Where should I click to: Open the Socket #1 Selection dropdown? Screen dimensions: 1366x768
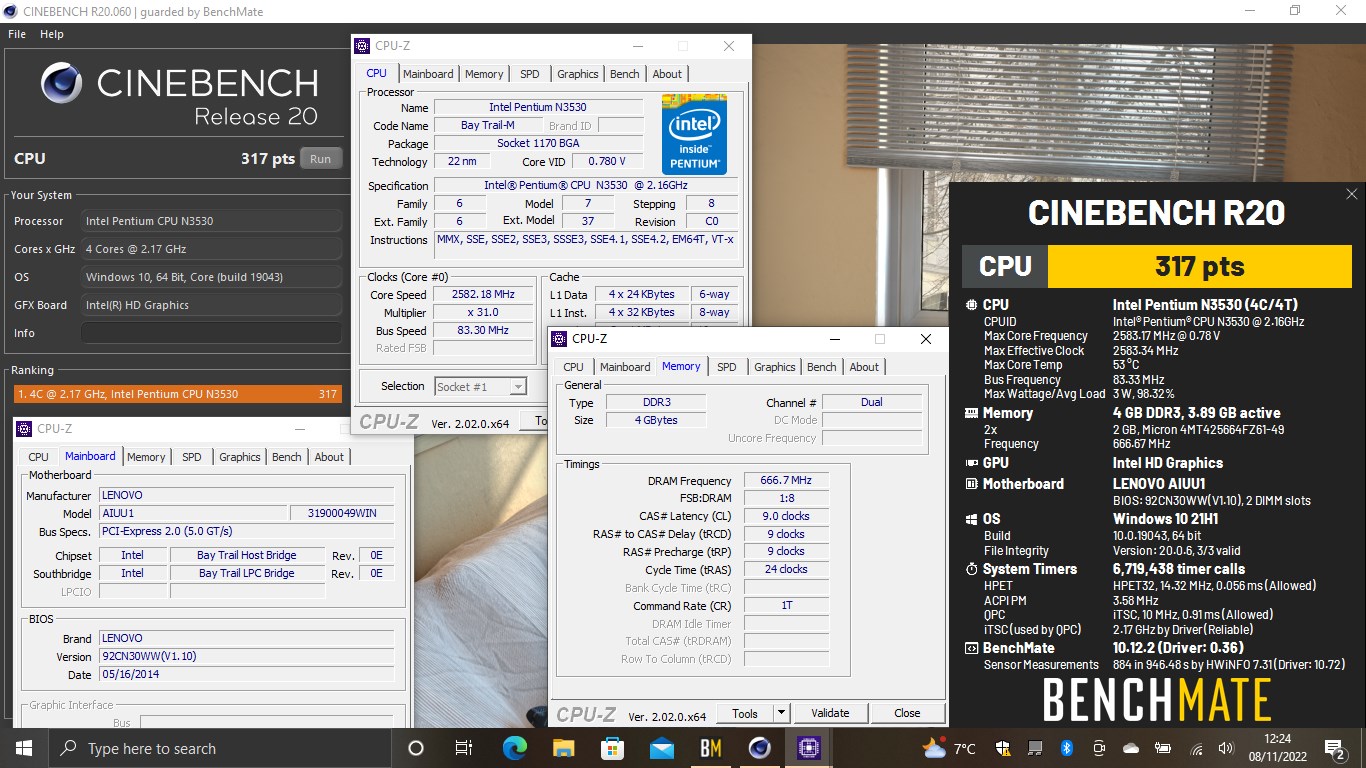[480, 386]
